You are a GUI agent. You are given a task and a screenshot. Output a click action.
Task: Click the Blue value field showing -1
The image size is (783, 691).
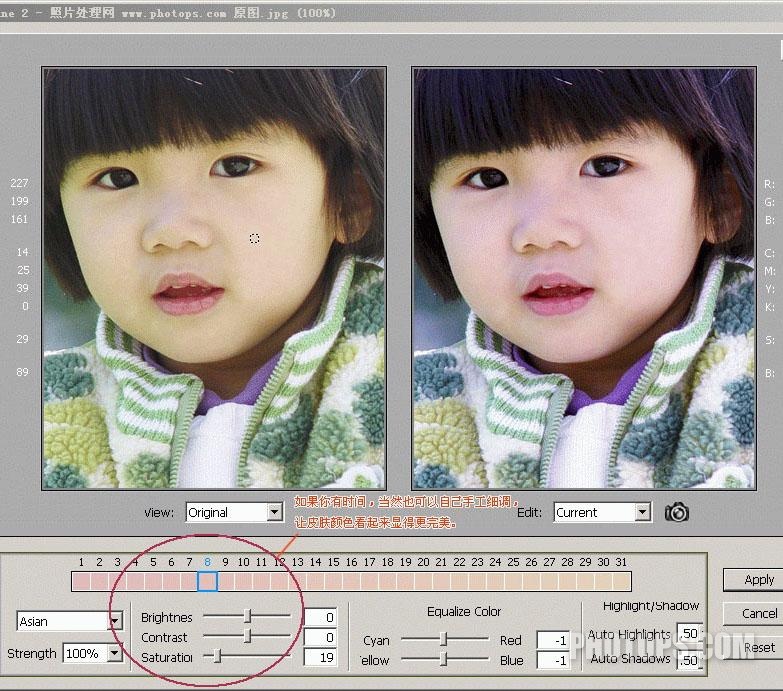point(553,660)
